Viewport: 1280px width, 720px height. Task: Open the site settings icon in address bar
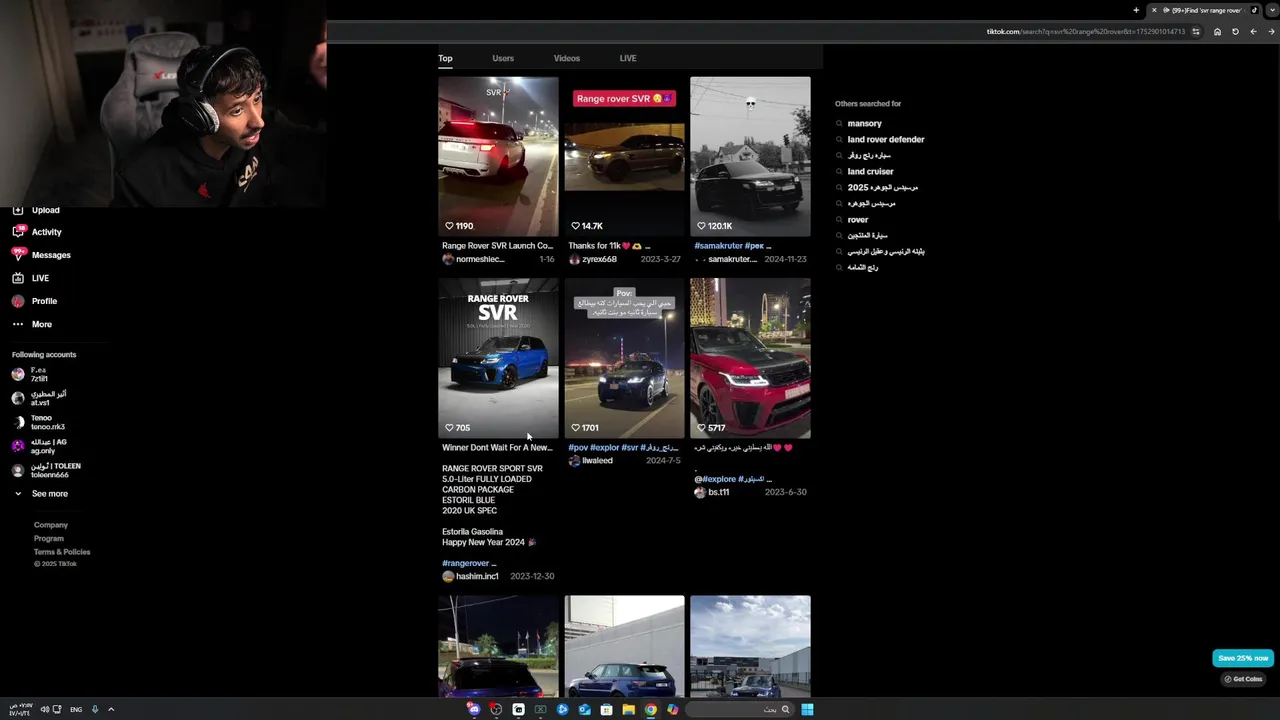1196,32
